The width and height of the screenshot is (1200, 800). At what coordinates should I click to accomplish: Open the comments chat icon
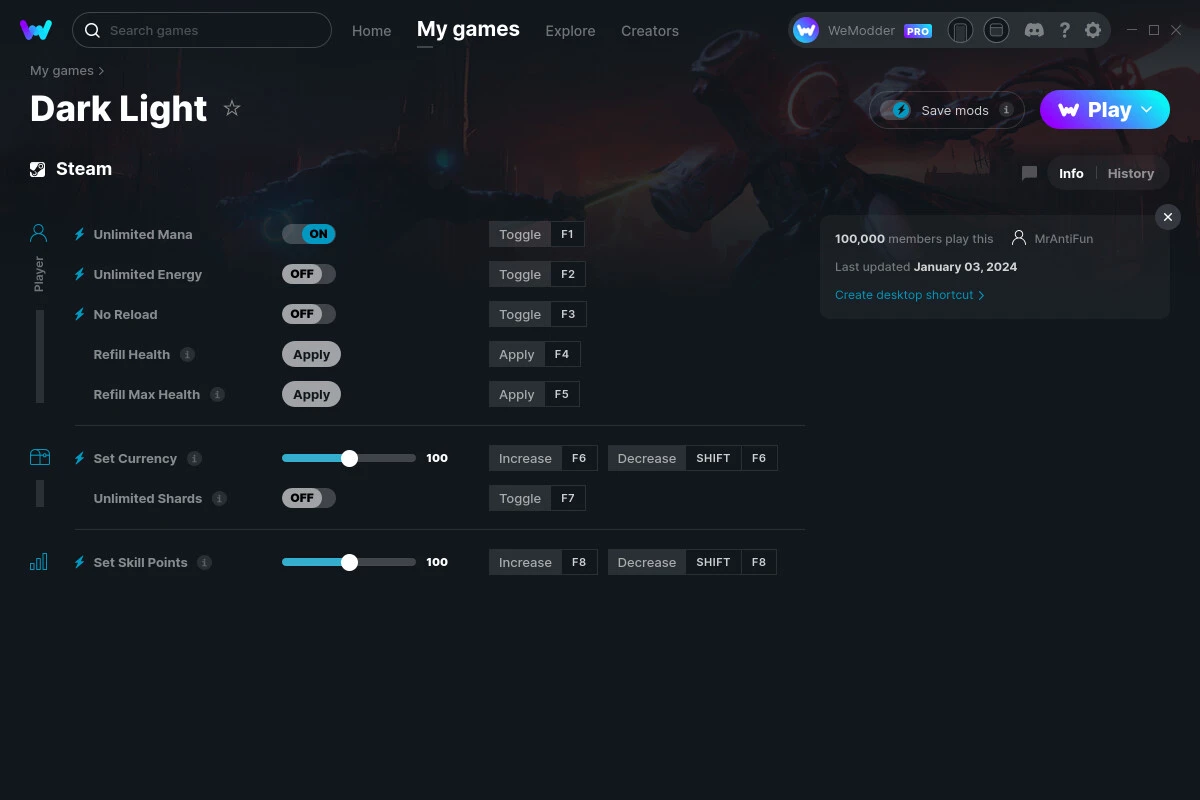coord(1029,173)
